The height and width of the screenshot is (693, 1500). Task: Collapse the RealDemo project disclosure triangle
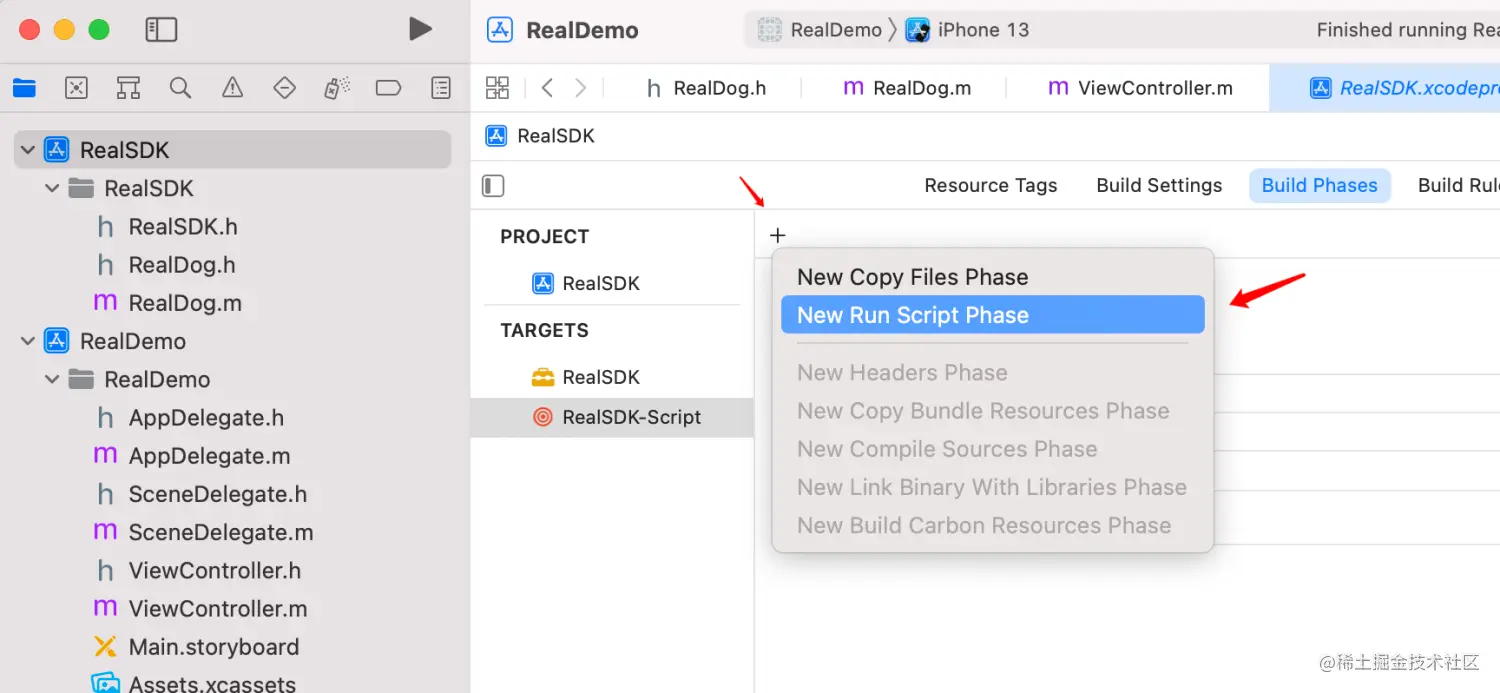click(x=28, y=342)
